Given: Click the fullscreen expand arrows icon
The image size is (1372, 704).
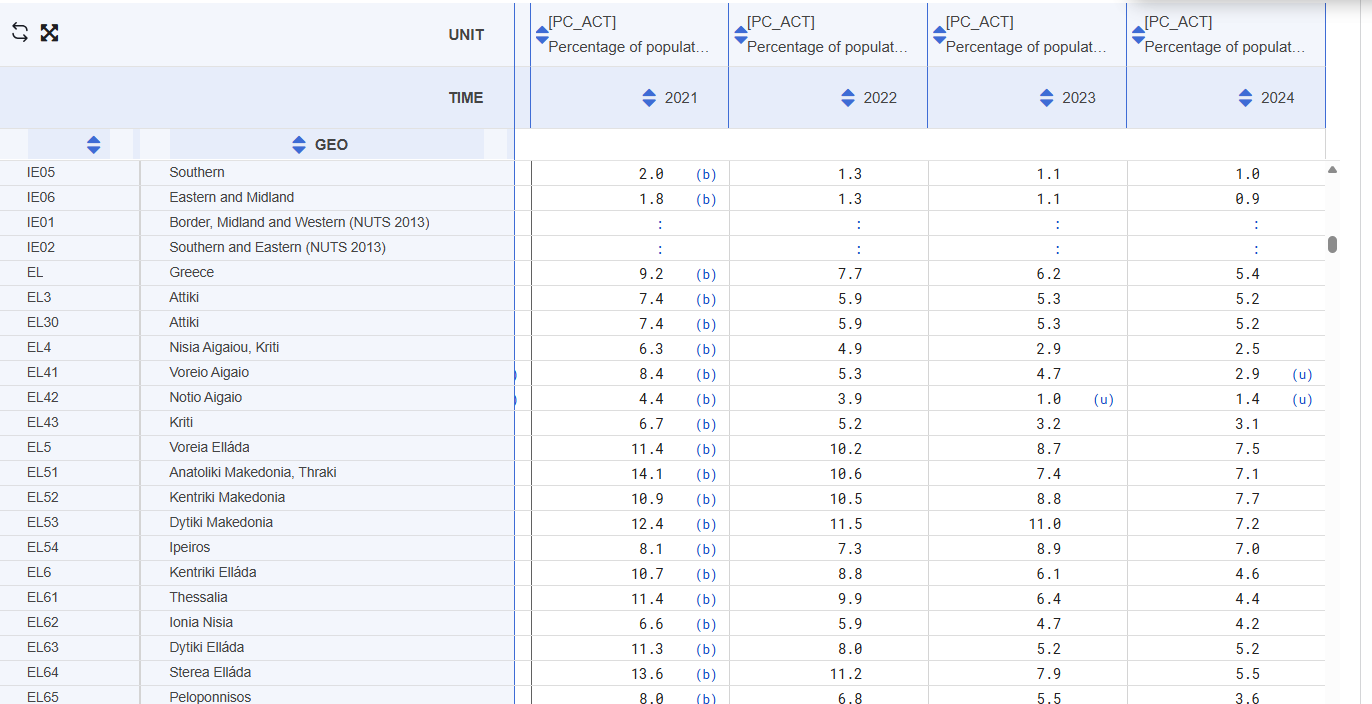Looking at the screenshot, I should click(x=49, y=33).
